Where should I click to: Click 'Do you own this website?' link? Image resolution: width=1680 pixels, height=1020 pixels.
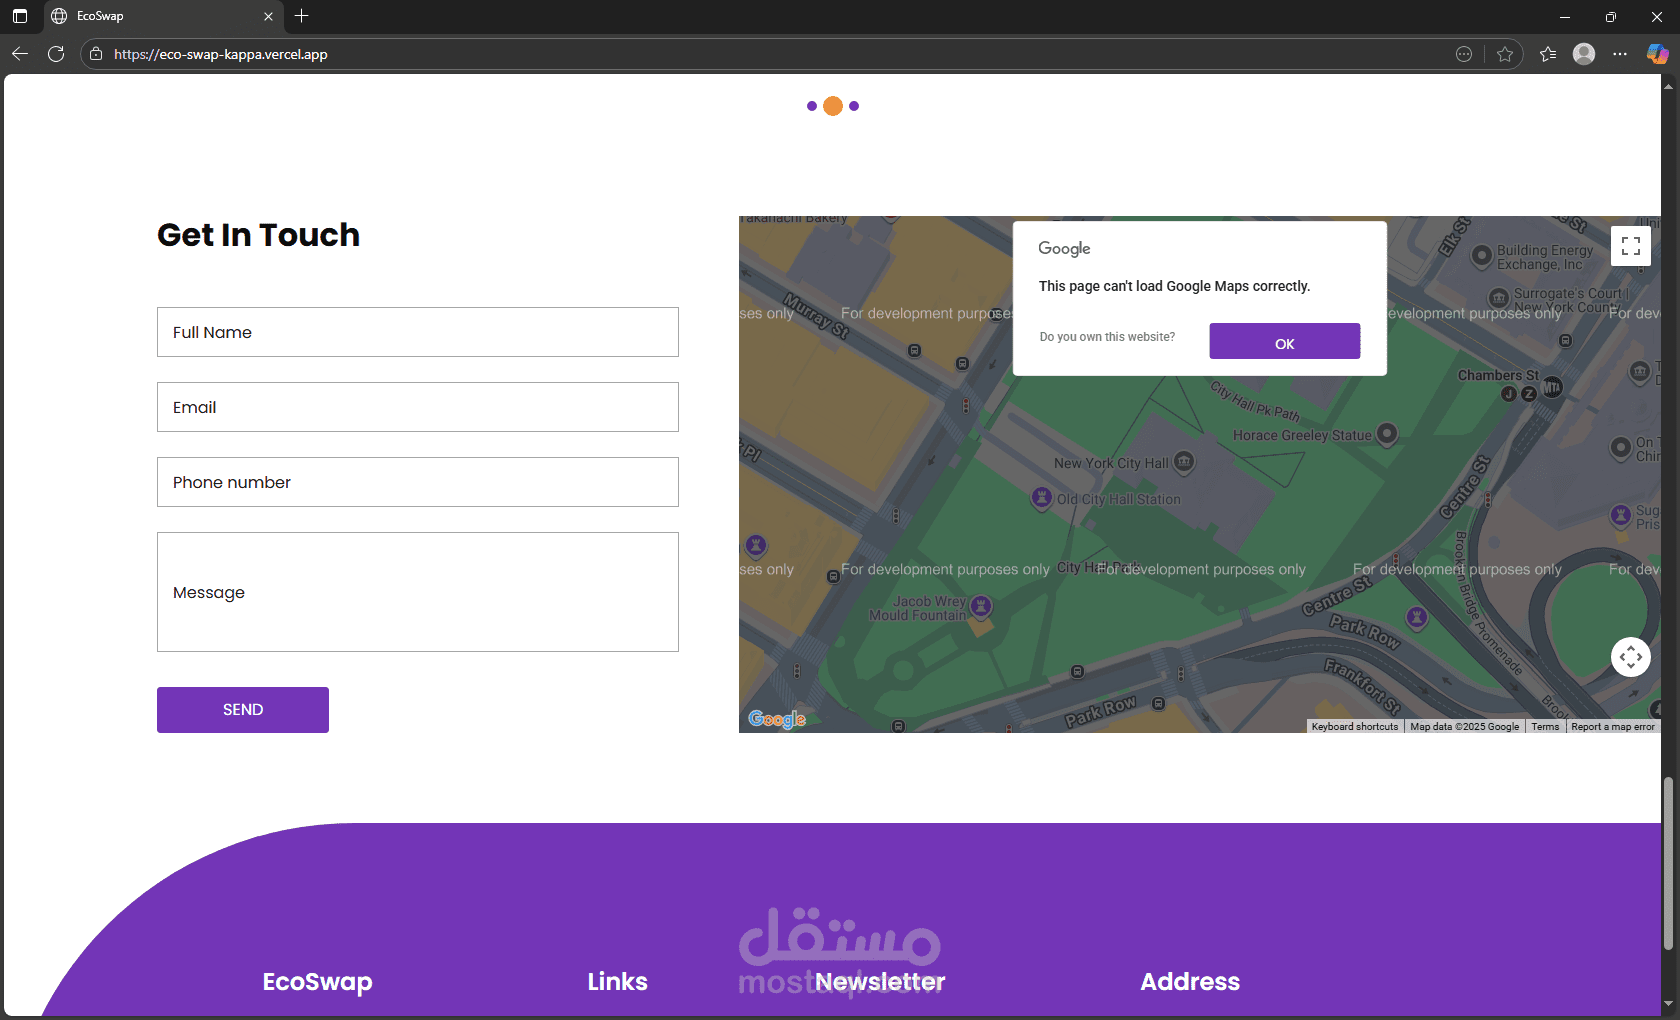[1107, 337]
